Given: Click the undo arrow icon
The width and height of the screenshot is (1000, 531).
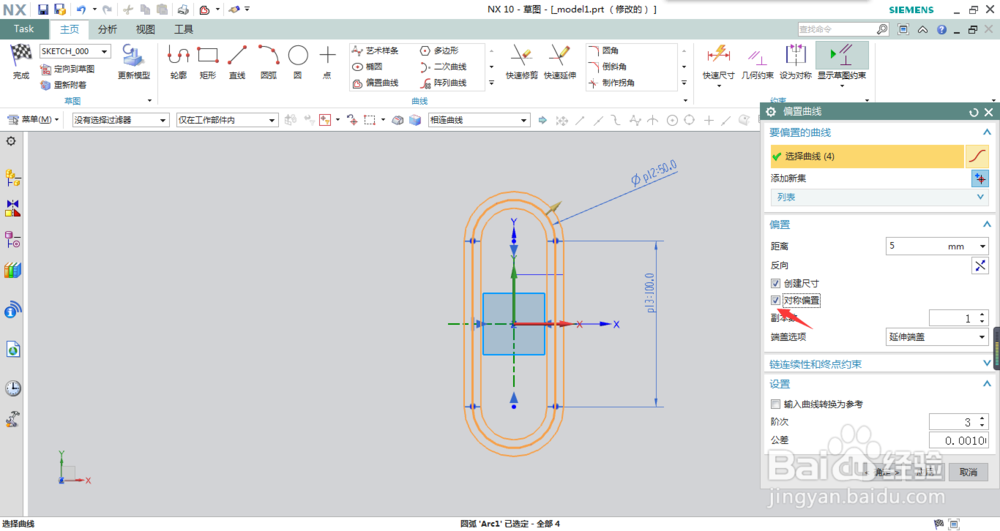Looking at the screenshot, I should click(81, 10).
